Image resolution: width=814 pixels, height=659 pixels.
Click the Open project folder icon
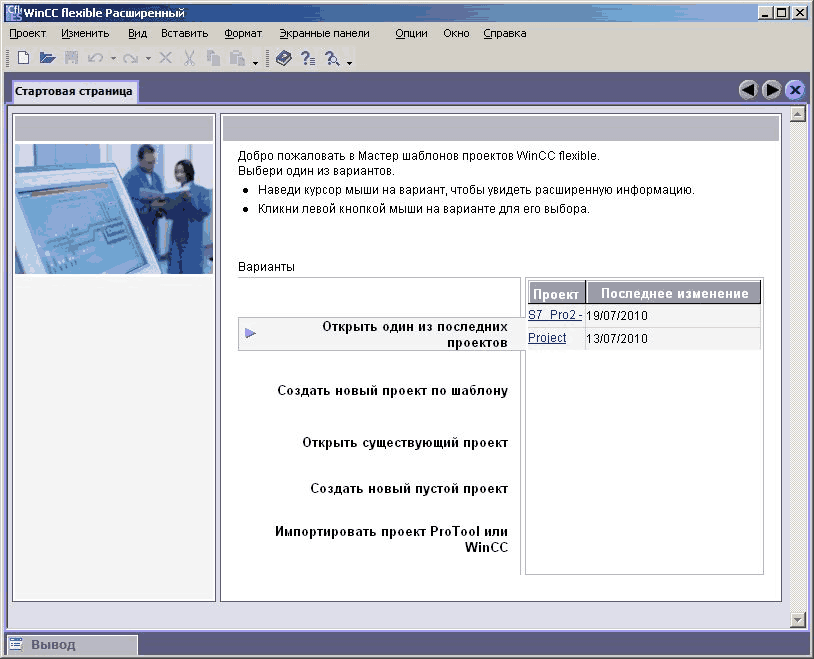tap(47, 59)
